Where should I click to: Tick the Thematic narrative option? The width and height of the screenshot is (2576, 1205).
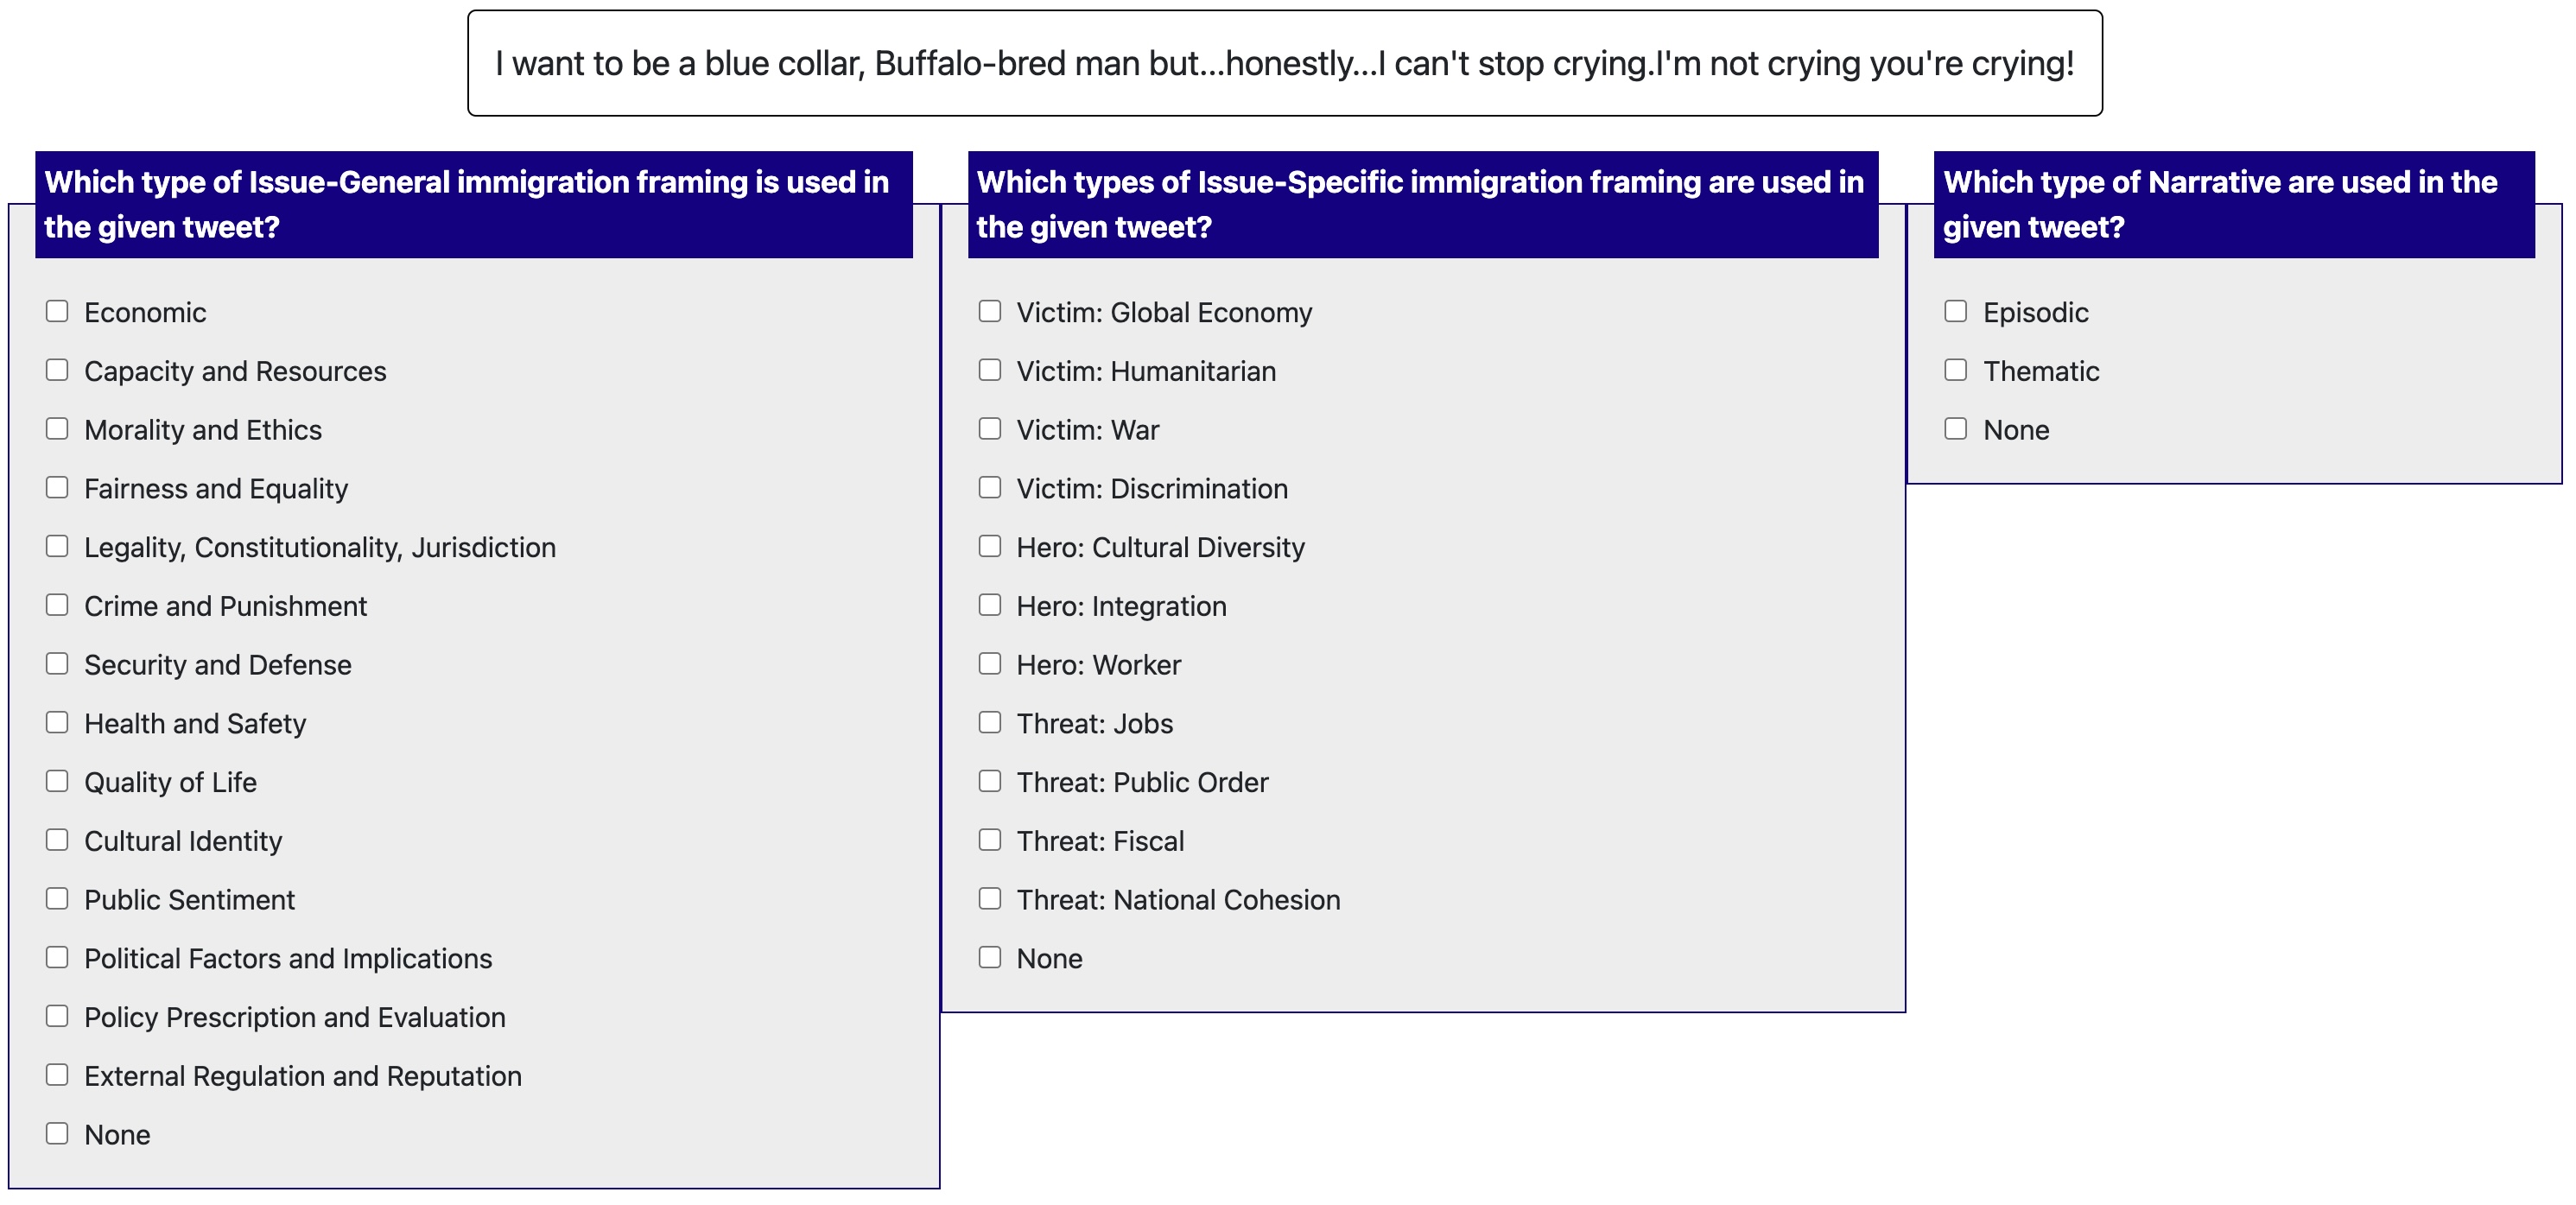coord(1956,370)
